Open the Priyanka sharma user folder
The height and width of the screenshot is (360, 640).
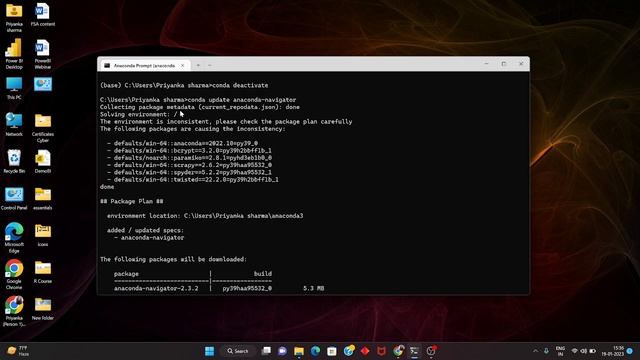(14, 17)
